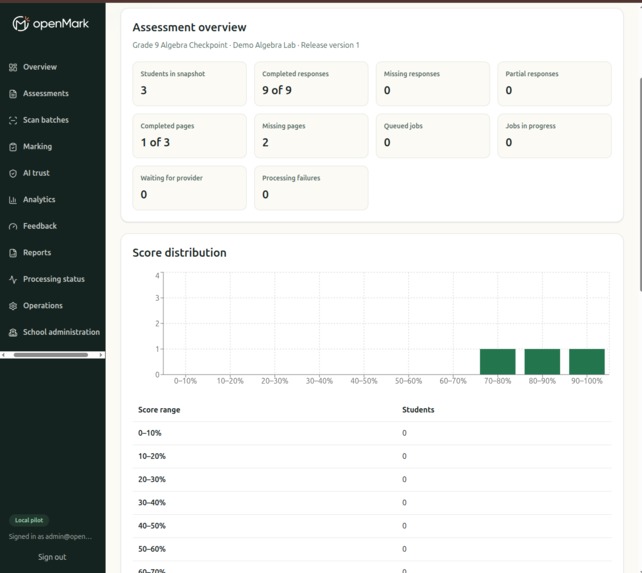Image resolution: width=642 pixels, height=573 pixels.
Task: Go to Reports page
Action: click(37, 252)
